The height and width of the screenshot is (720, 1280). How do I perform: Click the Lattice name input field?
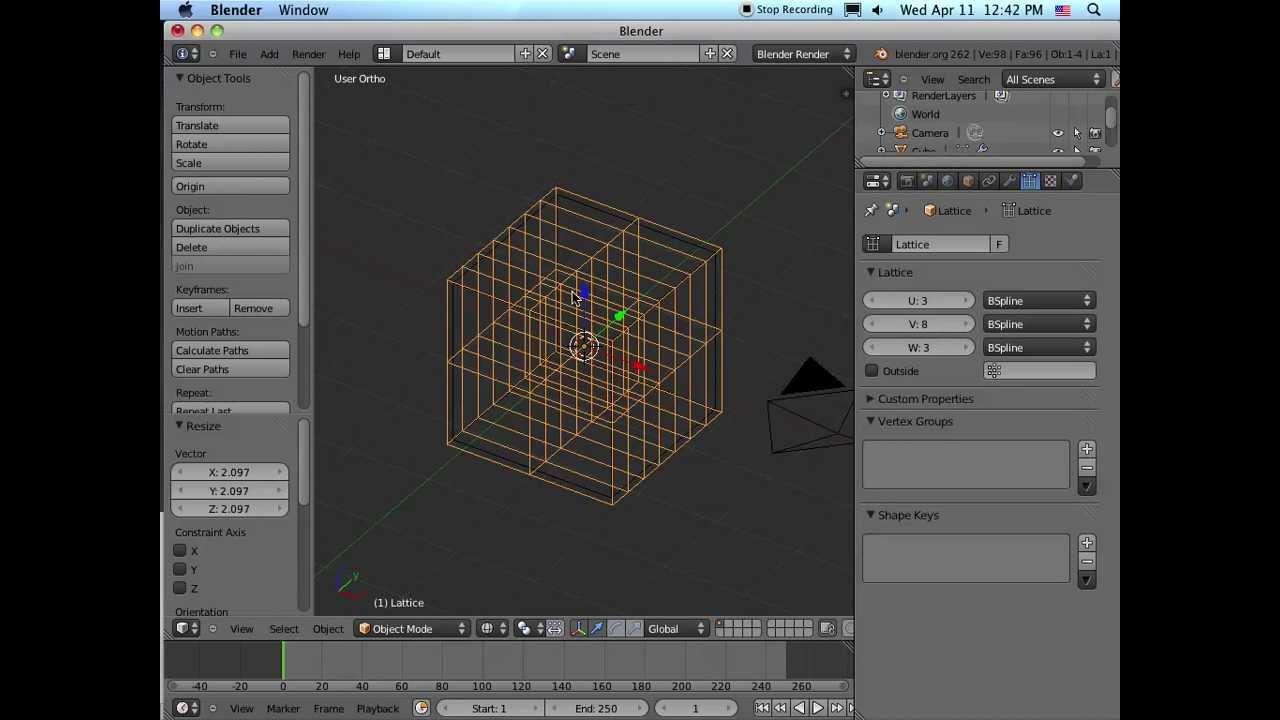[938, 245]
